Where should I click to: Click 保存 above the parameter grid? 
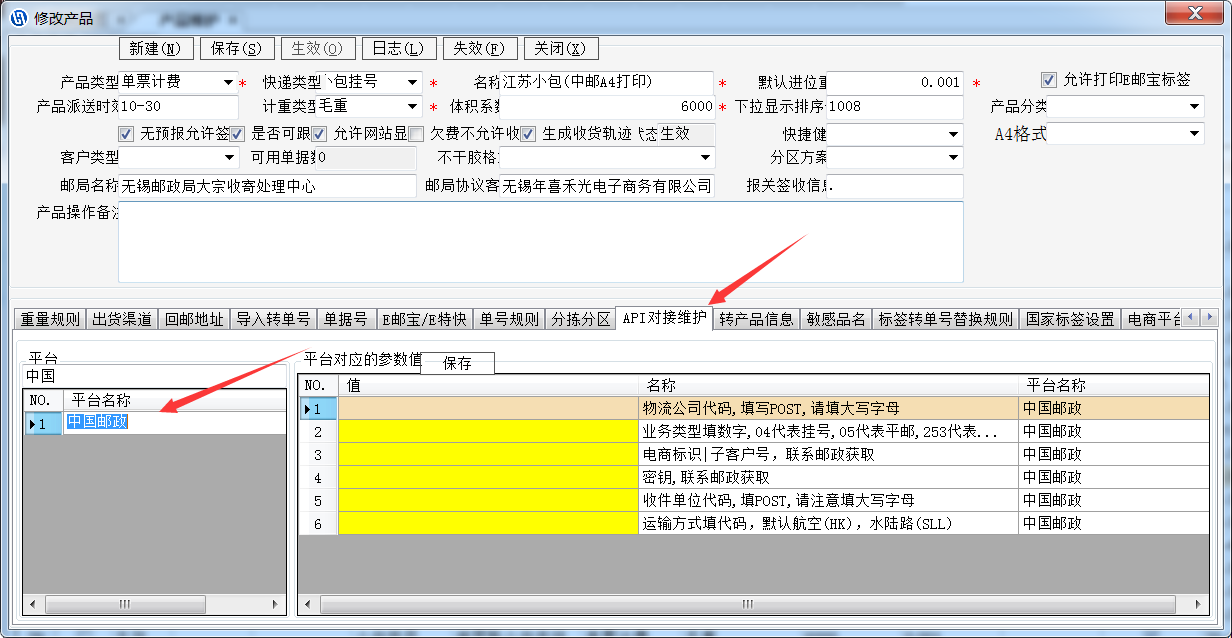(457, 364)
